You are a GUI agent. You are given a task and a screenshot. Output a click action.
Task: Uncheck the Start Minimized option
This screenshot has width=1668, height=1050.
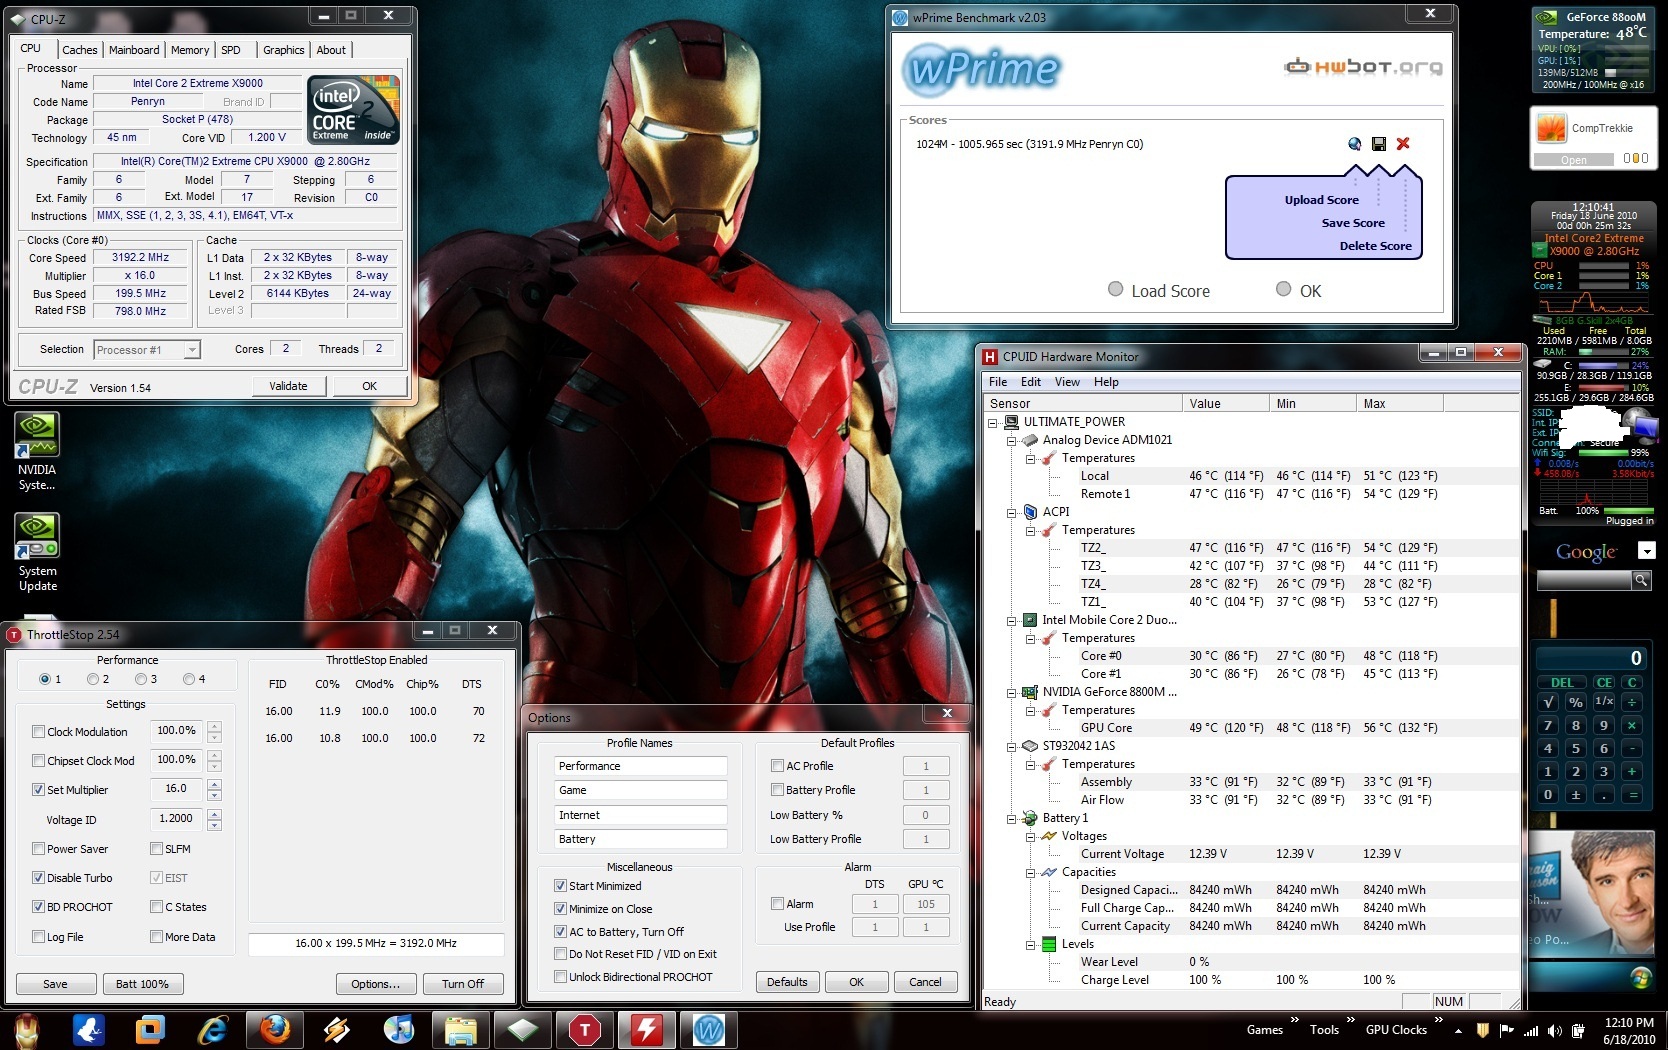coord(560,886)
